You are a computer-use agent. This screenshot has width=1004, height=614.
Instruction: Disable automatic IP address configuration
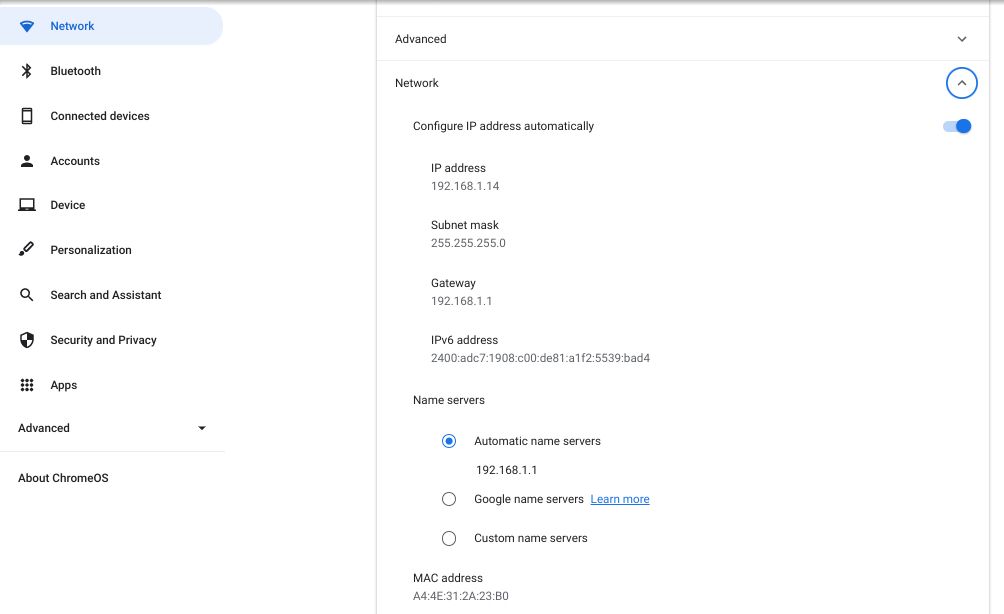pos(956,126)
